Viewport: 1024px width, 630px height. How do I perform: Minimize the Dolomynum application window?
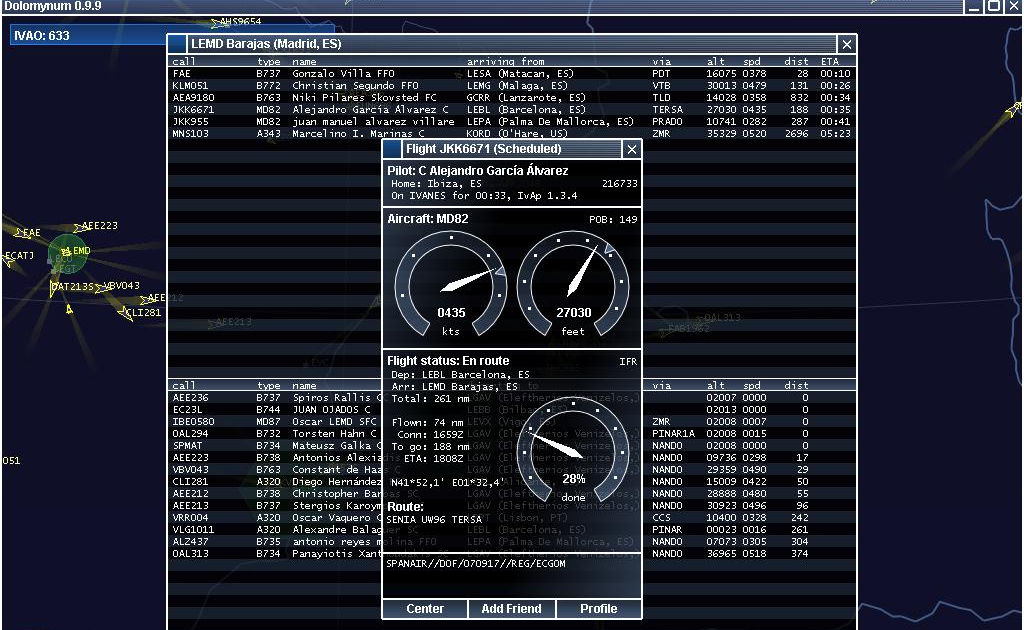click(x=974, y=7)
